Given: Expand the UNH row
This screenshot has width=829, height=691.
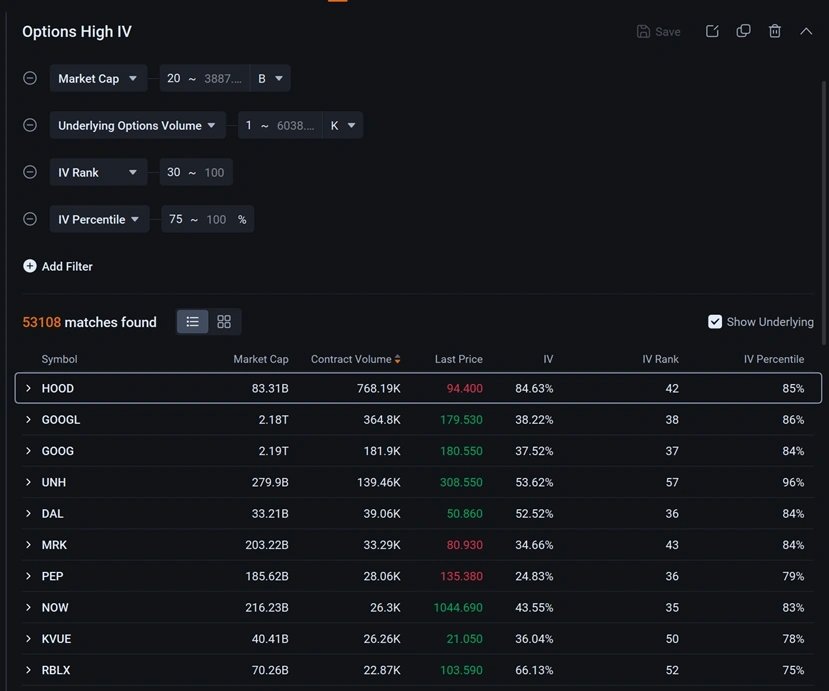Looking at the screenshot, I should point(29,482).
